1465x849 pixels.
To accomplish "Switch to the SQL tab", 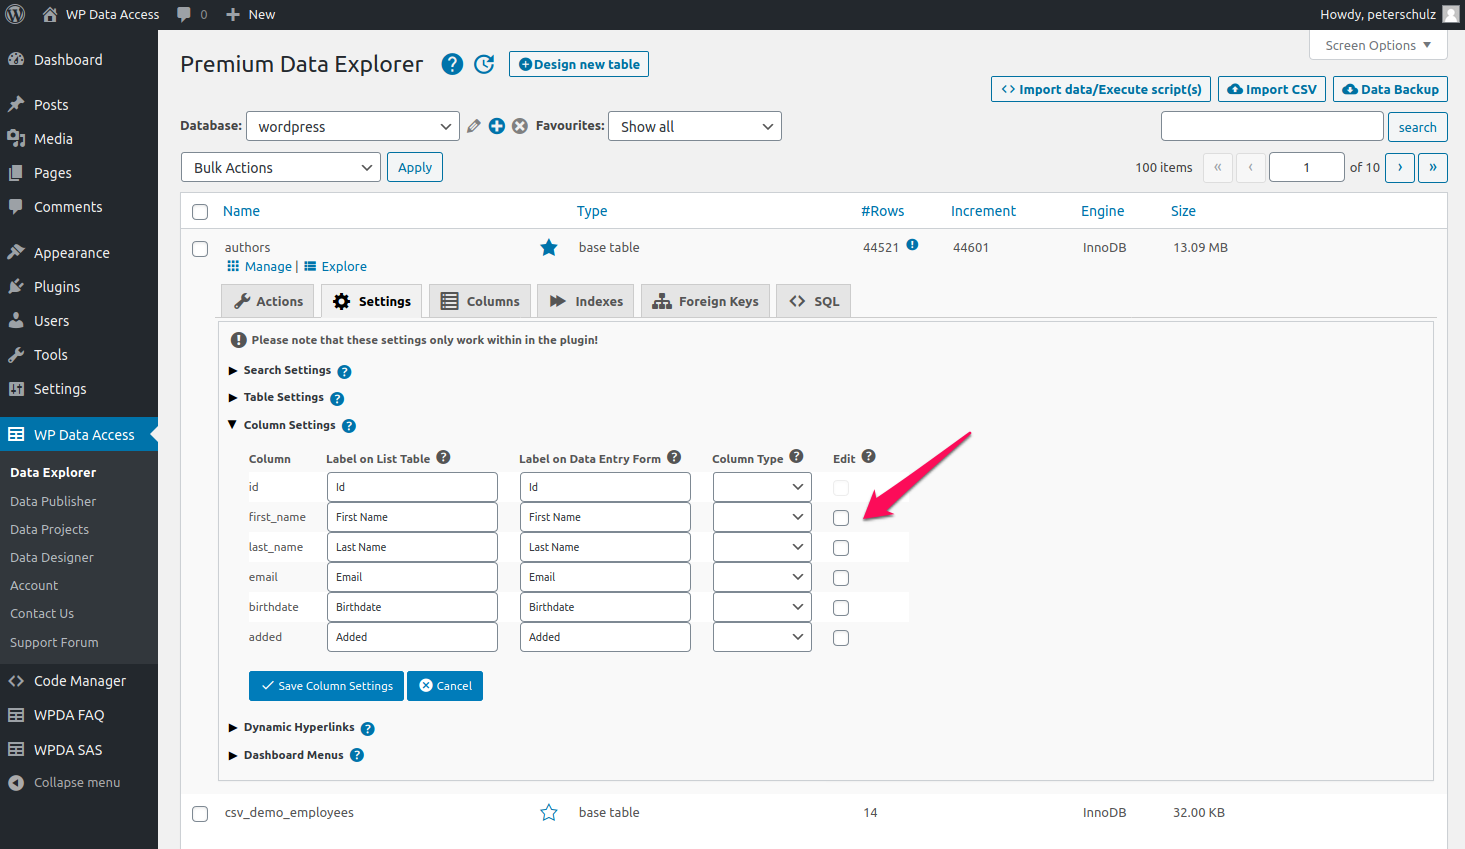I will click(x=814, y=301).
